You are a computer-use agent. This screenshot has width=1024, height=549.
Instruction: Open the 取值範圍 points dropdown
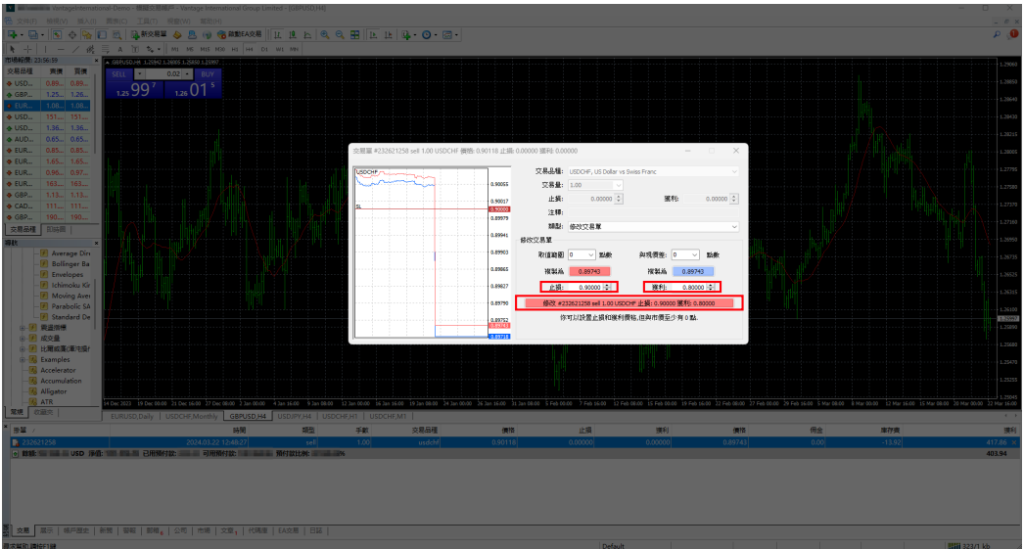pos(582,255)
